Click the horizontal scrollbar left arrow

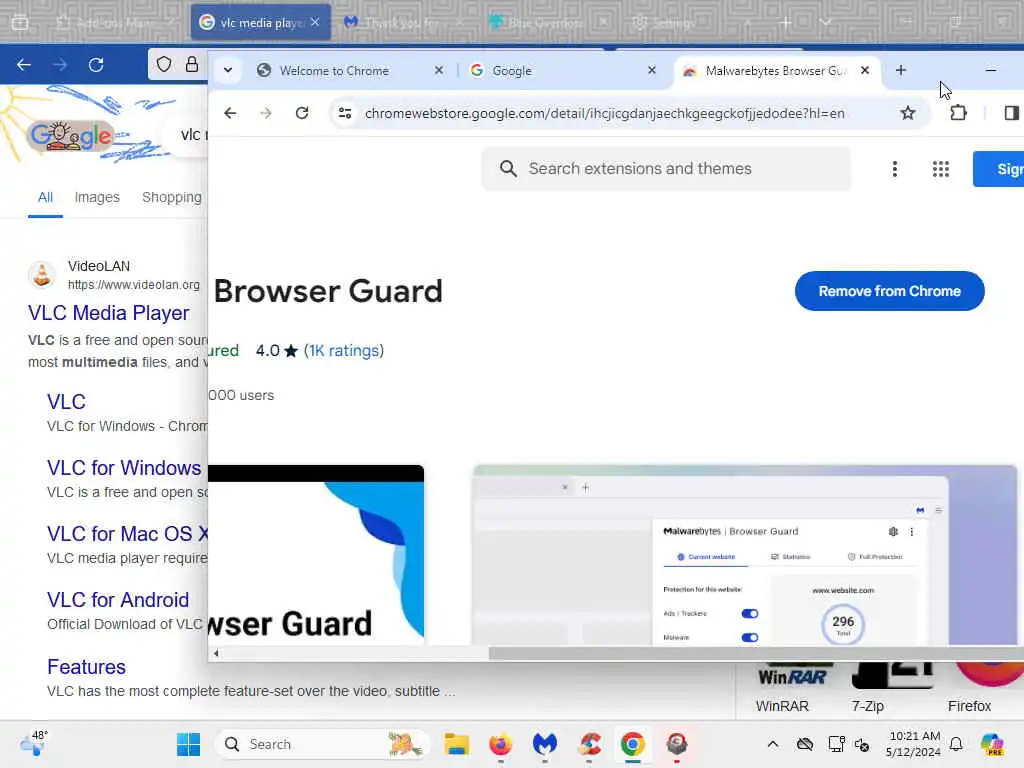pos(216,653)
